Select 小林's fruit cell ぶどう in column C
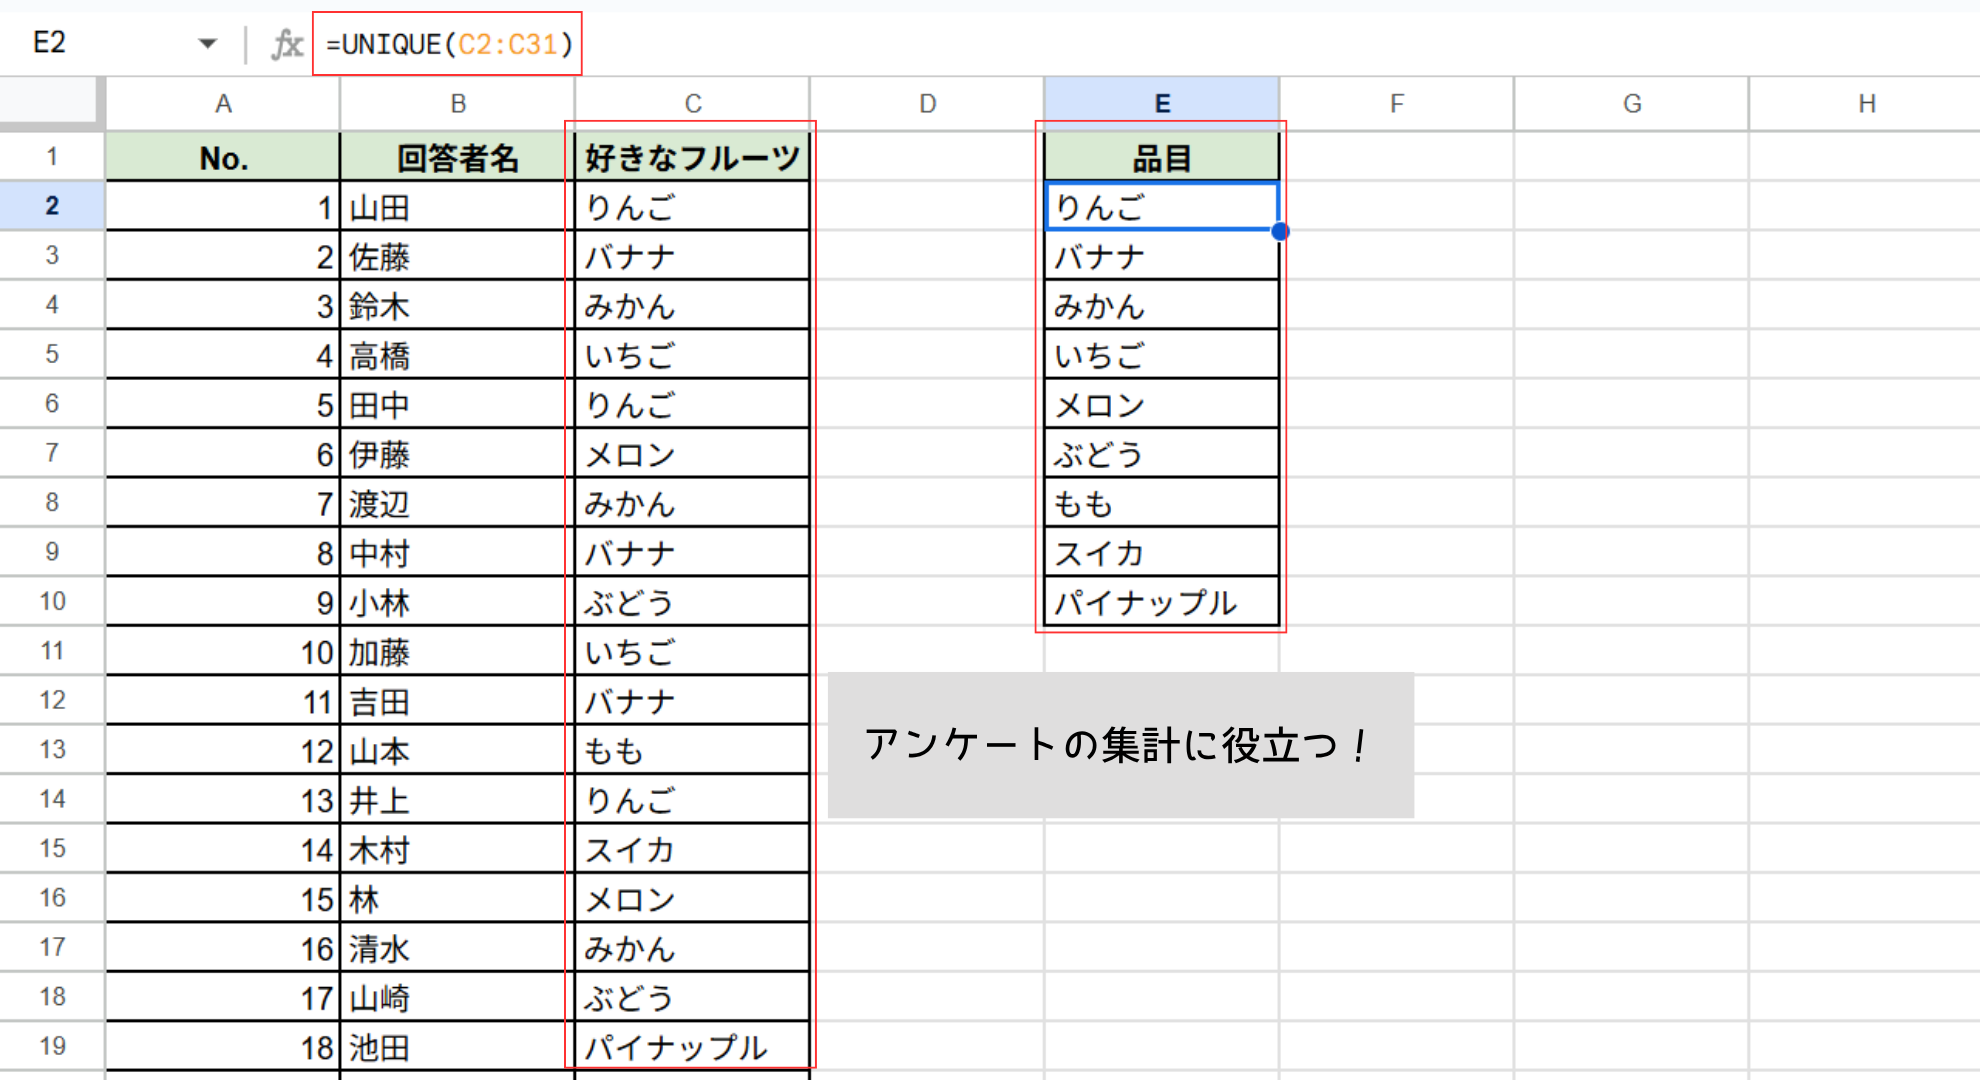The height and width of the screenshot is (1080, 1980). [692, 602]
